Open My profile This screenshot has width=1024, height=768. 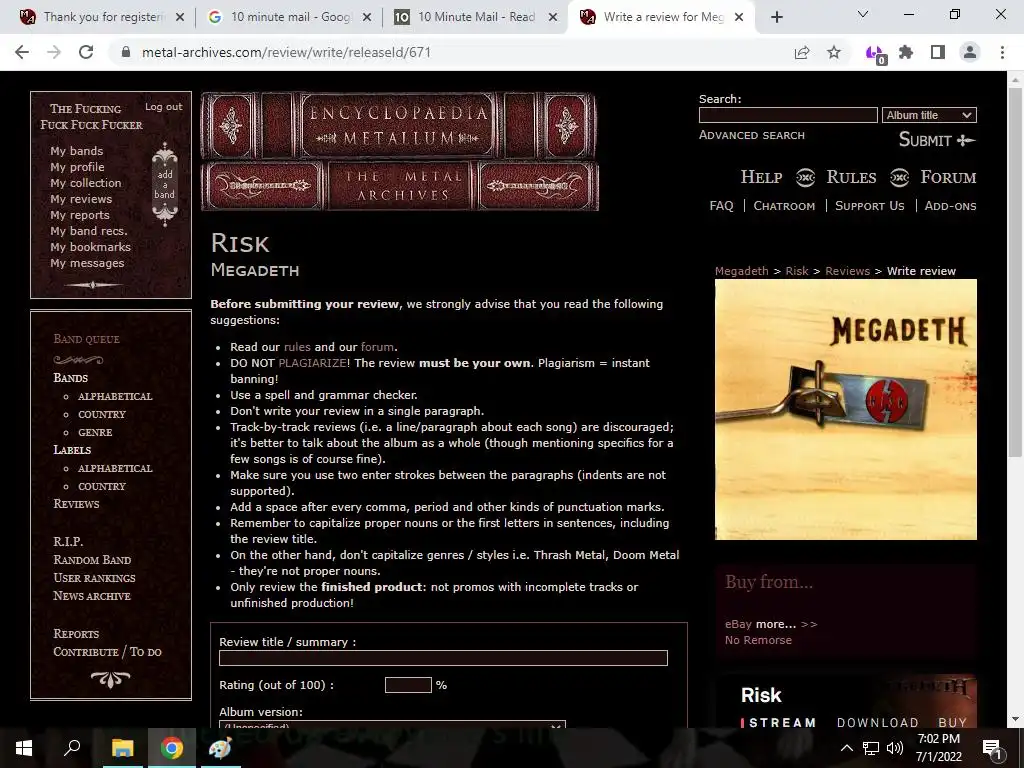pos(77,167)
